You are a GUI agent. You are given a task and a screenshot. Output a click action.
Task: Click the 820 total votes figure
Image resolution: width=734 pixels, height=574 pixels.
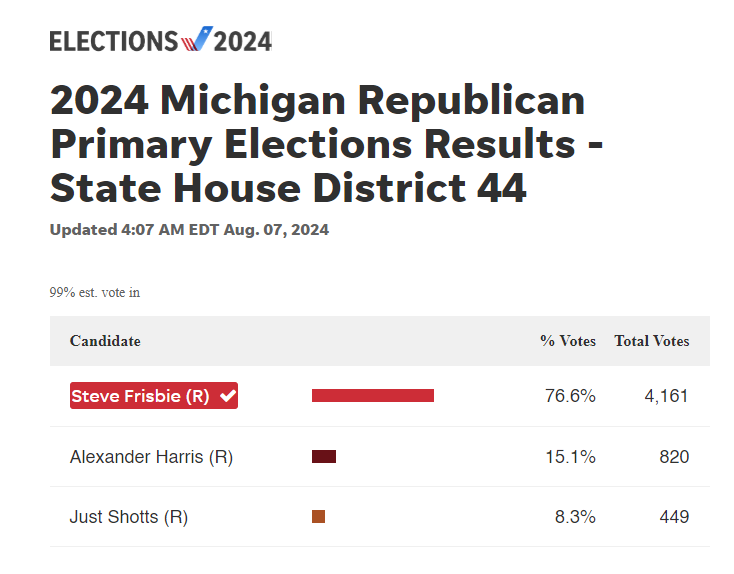674,457
